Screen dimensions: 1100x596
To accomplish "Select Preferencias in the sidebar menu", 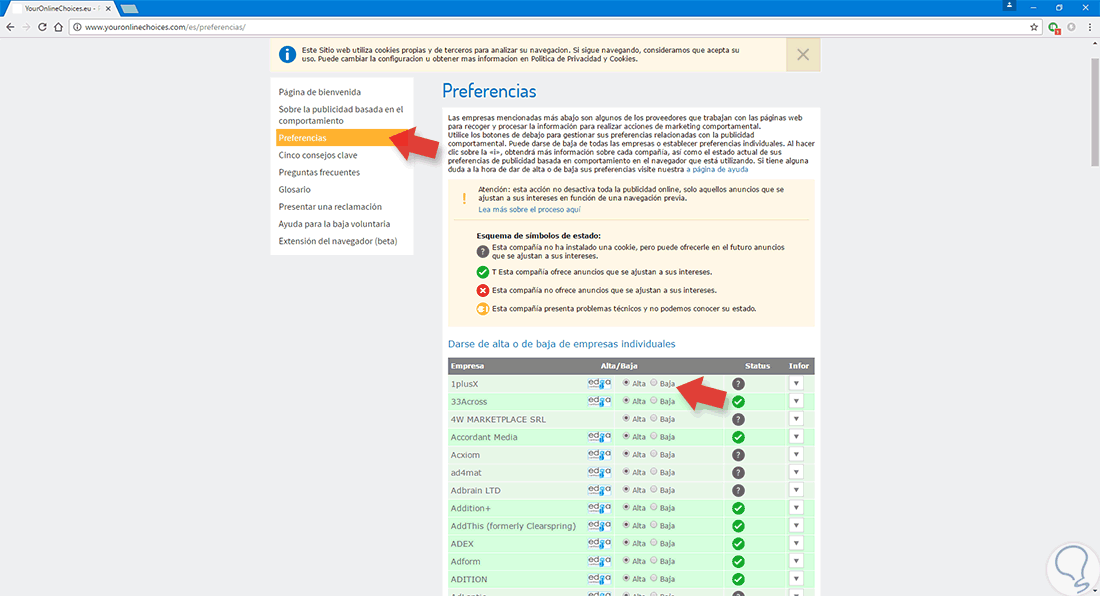I will pos(341,138).
